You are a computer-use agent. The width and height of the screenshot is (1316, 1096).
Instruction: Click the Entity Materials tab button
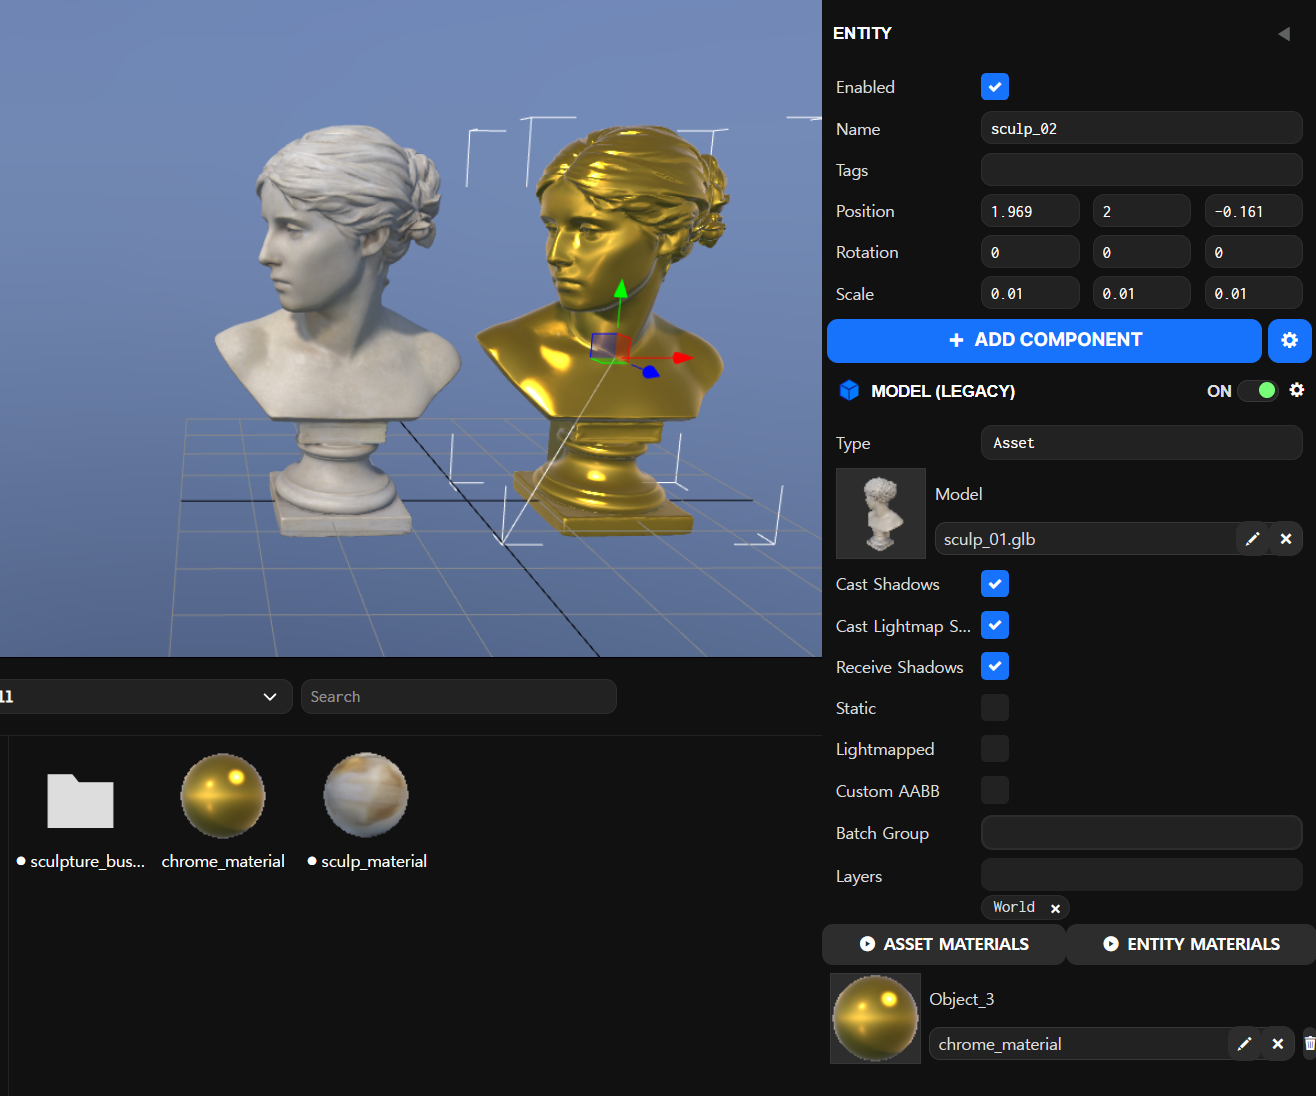[1191, 944]
